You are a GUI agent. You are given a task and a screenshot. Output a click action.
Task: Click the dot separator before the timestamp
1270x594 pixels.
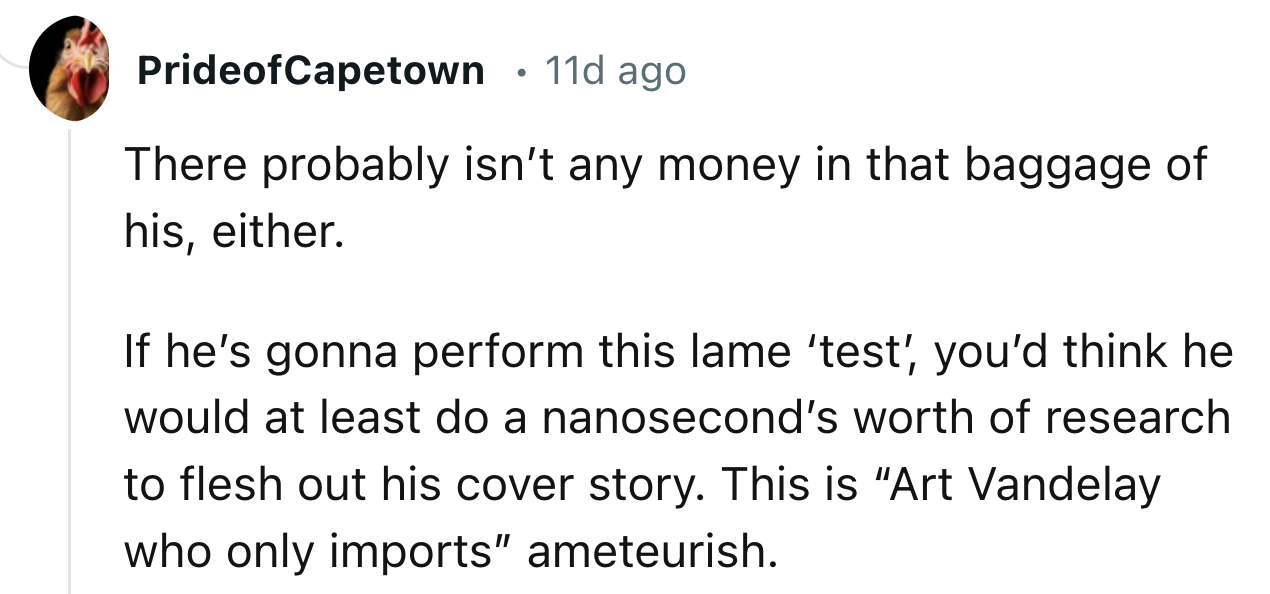click(514, 72)
